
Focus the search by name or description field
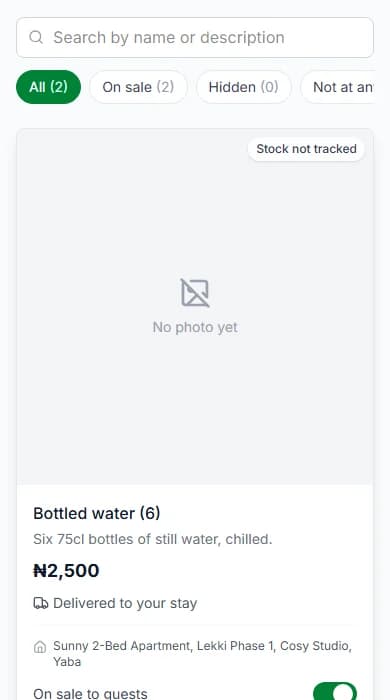click(195, 38)
